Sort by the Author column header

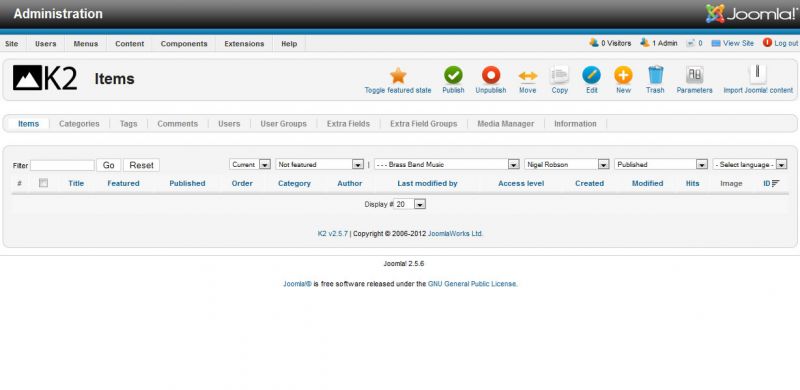(x=349, y=183)
